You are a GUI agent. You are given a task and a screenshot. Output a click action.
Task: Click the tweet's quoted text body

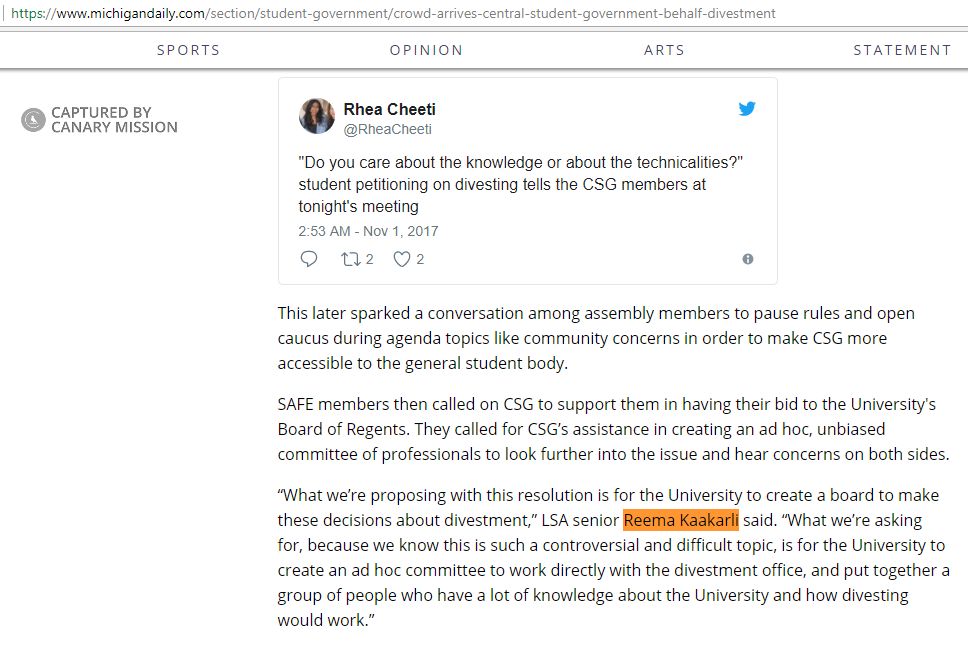click(x=520, y=185)
